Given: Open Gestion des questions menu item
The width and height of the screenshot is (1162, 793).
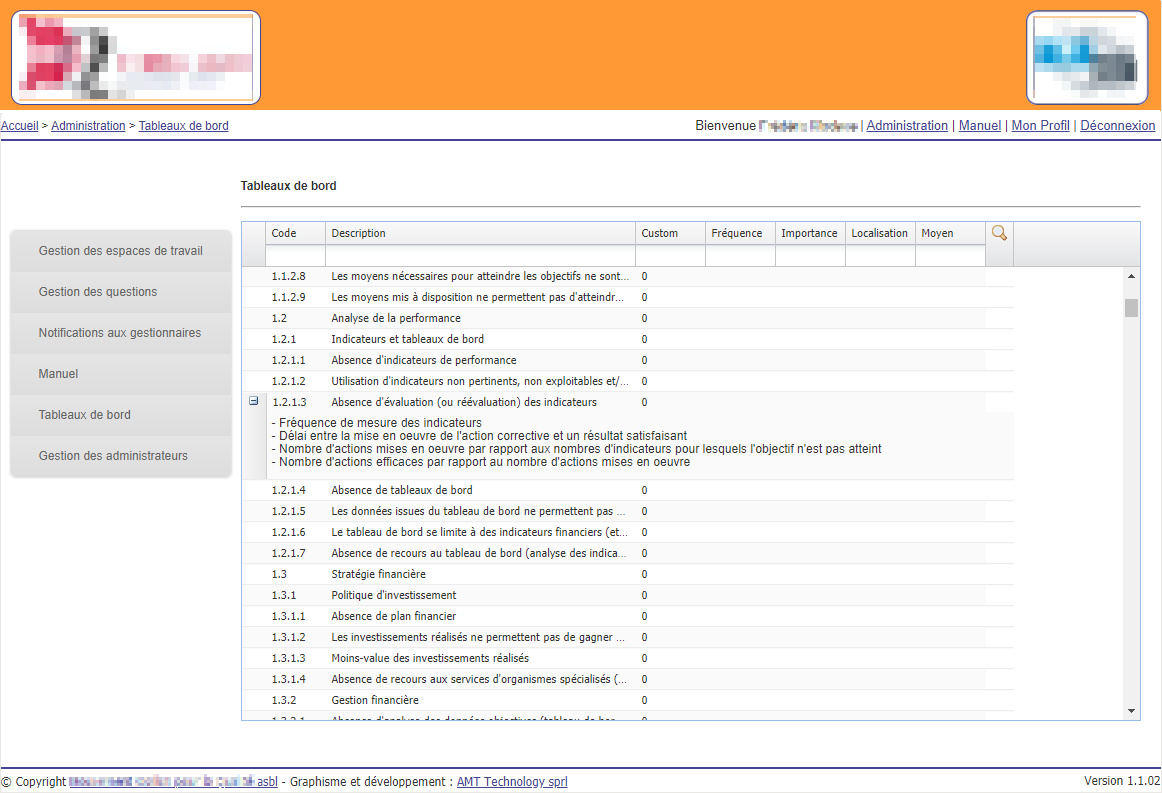Looking at the screenshot, I should [98, 292].
